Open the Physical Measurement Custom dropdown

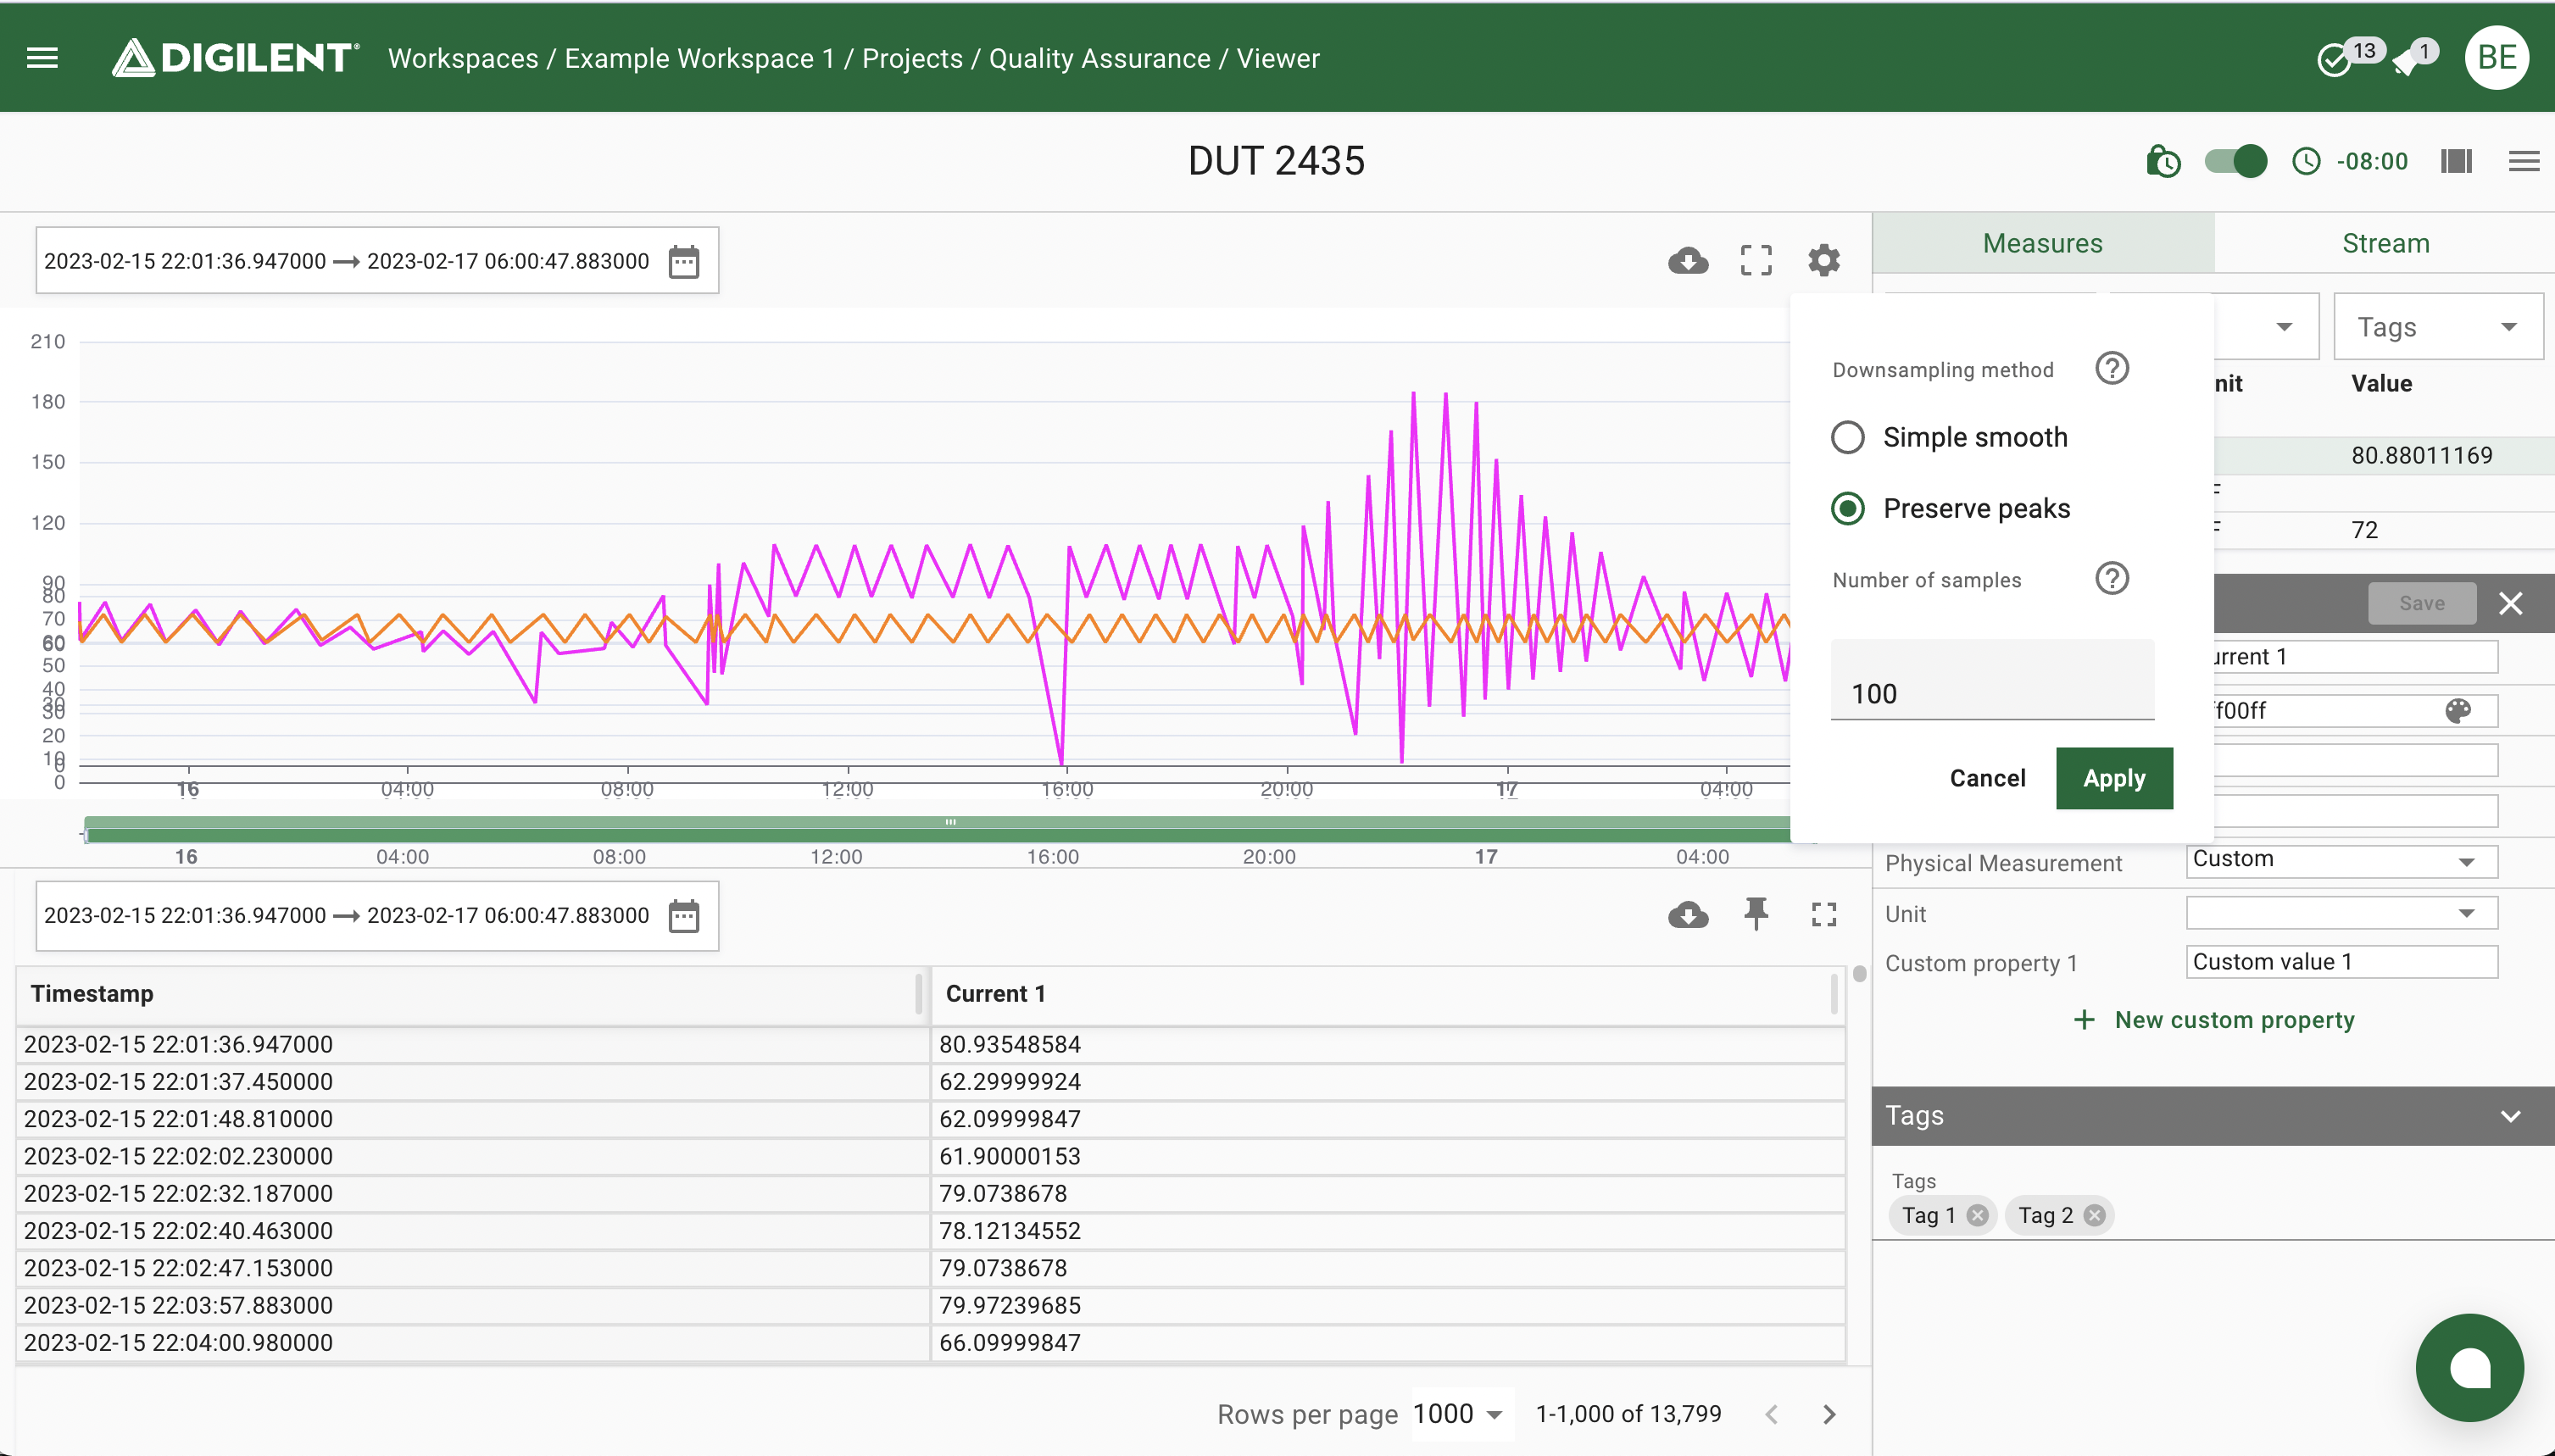2341,860
